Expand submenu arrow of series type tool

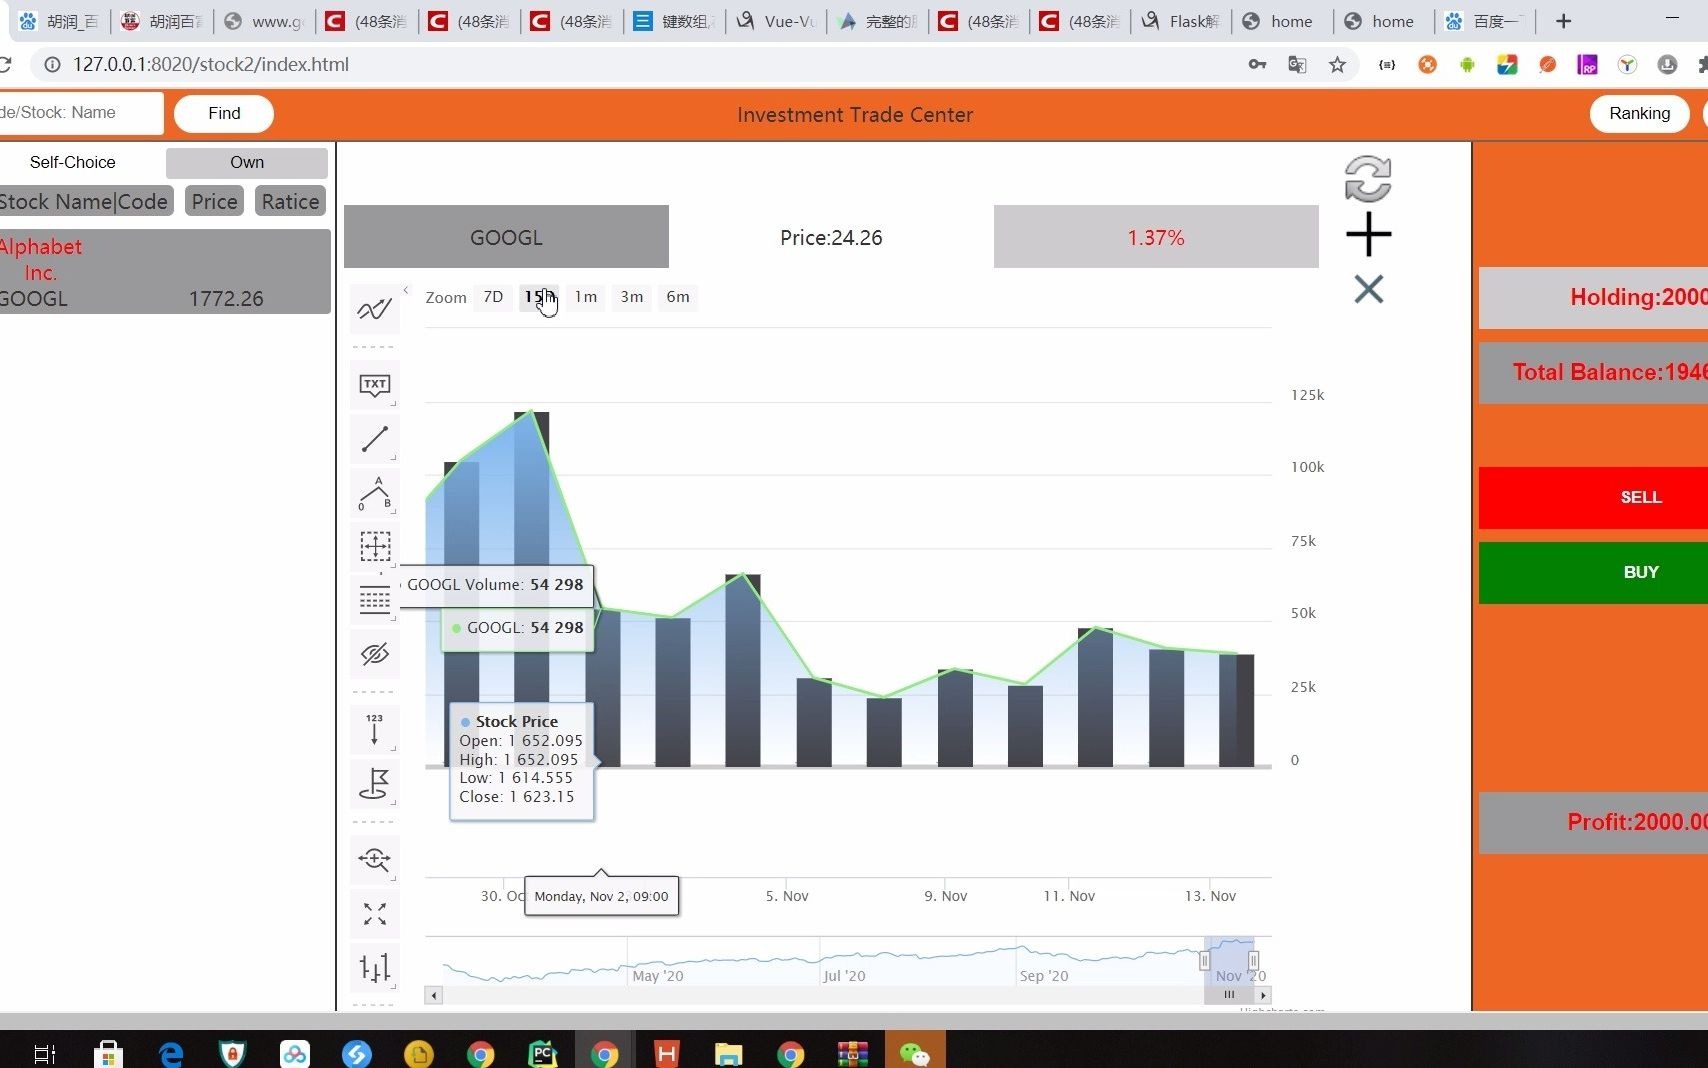click(x=395, y=986)
